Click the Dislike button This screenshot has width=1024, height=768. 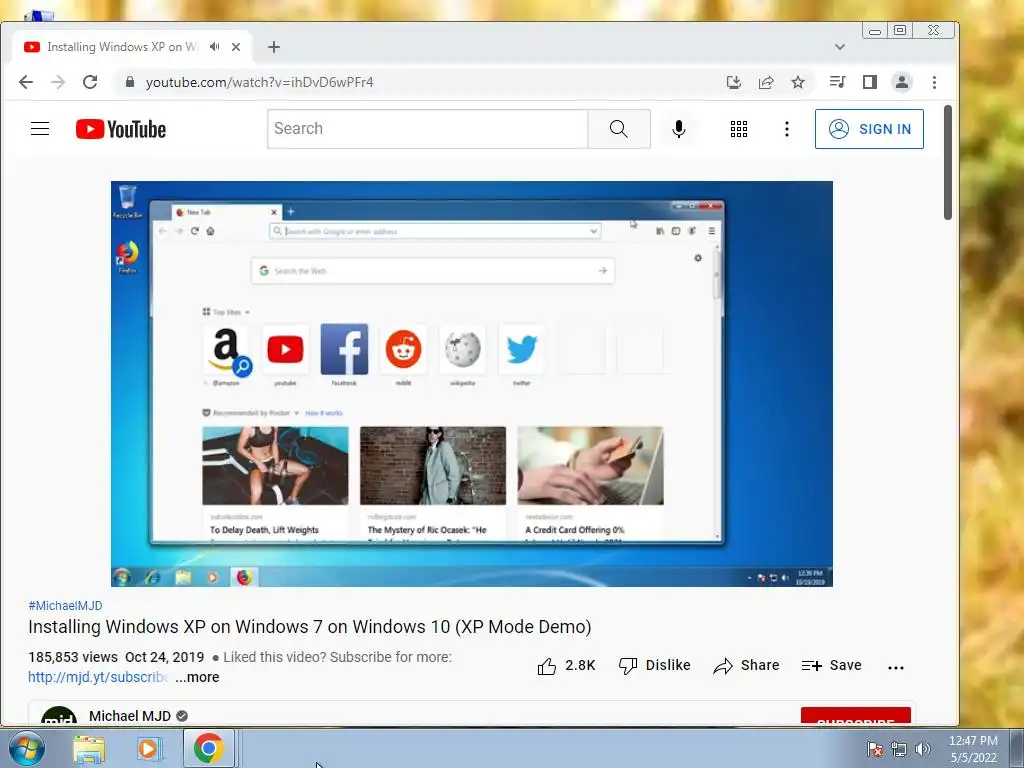click(654, 665)
